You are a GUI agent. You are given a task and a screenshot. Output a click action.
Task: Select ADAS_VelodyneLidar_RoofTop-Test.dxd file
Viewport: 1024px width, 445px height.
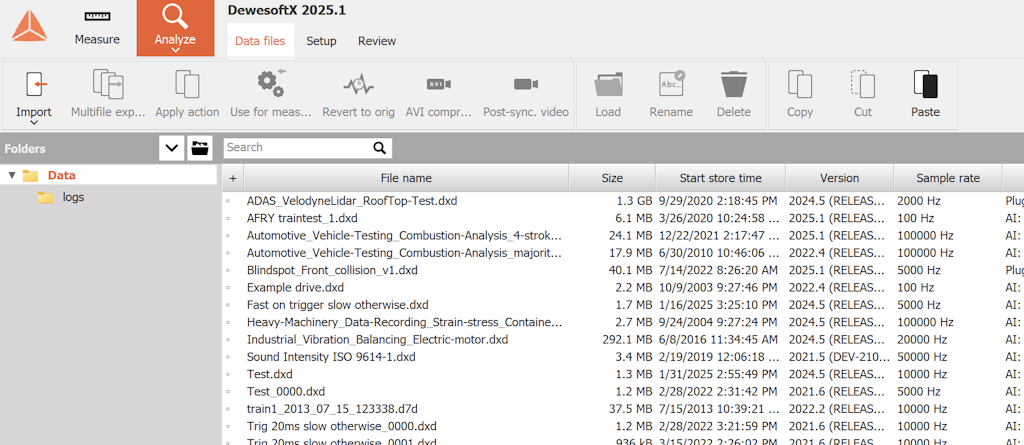[x=352, y=201]
